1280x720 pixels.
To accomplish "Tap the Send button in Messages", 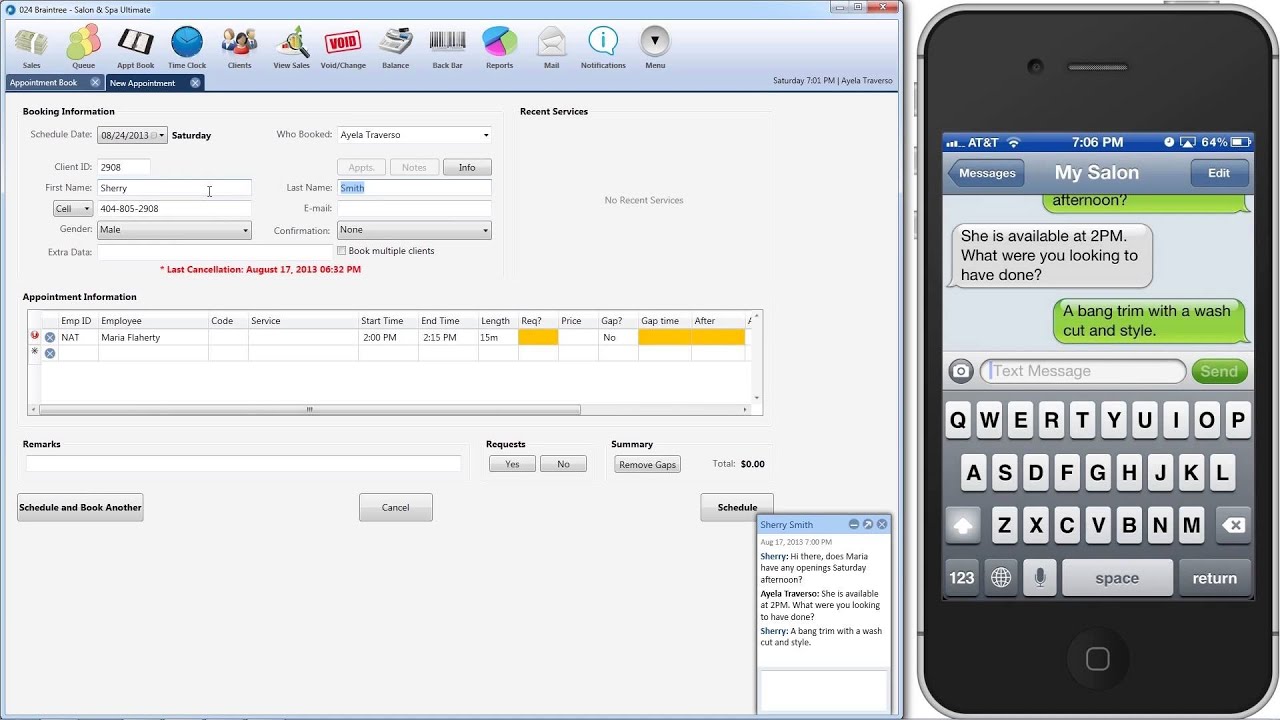I will point(1219,371).
